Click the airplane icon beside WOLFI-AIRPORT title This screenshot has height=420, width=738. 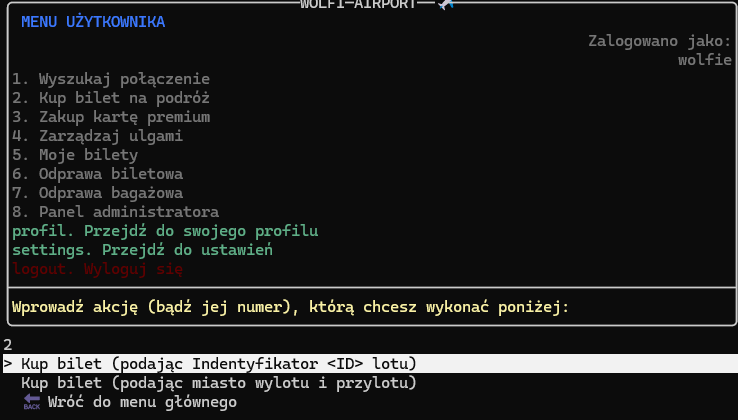pos(445,4)
